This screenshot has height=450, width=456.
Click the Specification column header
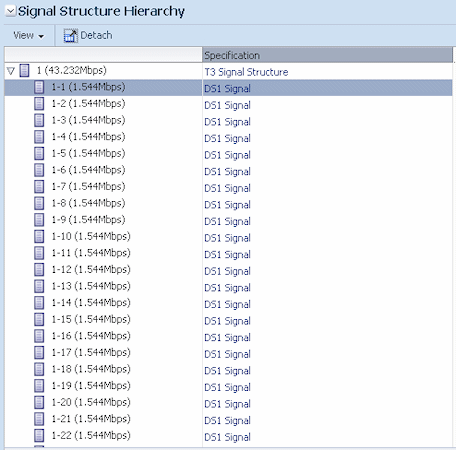(x=327, y=55)
